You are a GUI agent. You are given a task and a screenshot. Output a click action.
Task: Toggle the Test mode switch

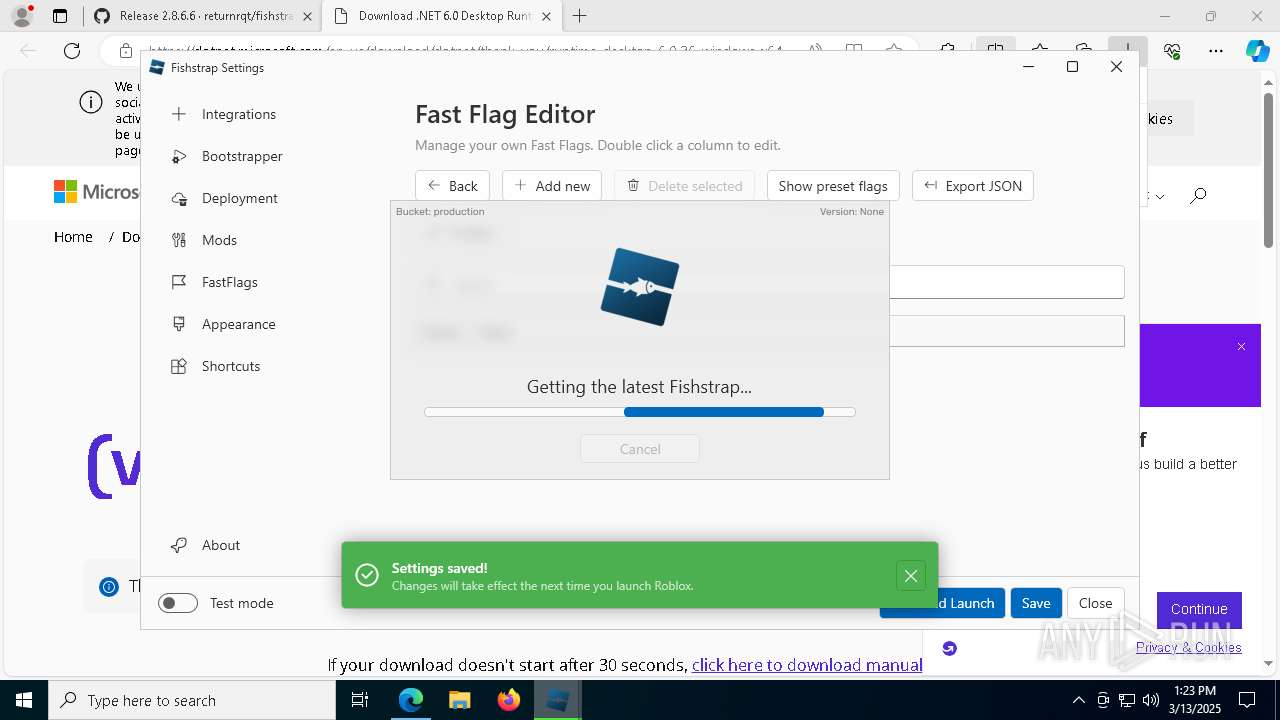click(x=178, y=603)
